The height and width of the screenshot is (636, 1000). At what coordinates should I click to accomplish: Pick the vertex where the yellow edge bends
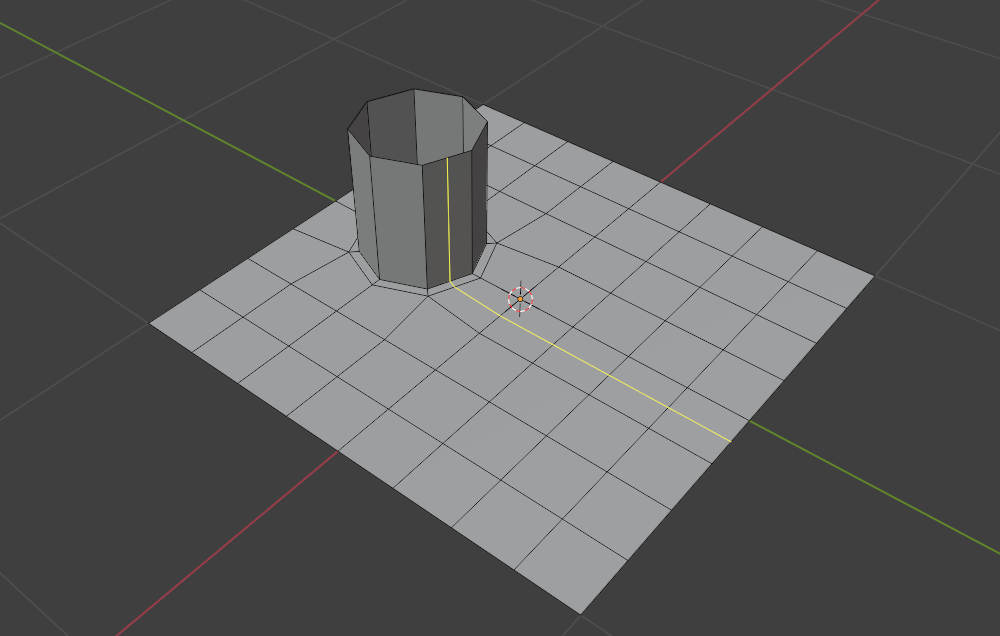tap(450, 281)
